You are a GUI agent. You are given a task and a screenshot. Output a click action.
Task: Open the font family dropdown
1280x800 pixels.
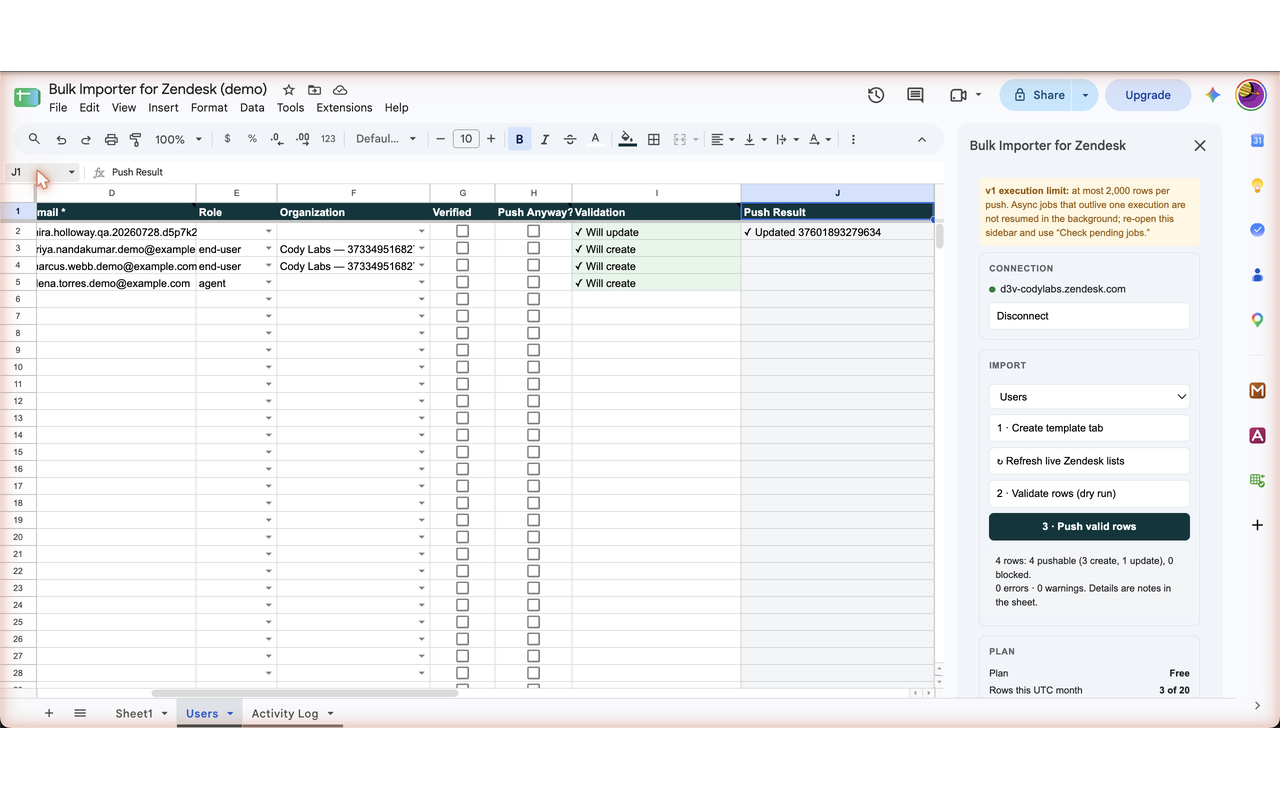[x=386, y=139]
